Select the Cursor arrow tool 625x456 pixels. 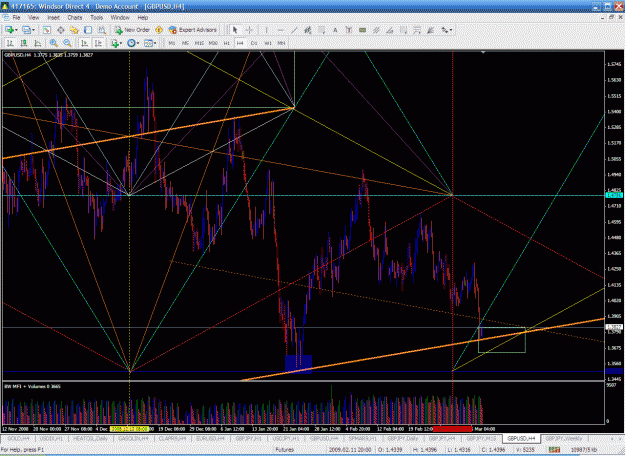235,30
